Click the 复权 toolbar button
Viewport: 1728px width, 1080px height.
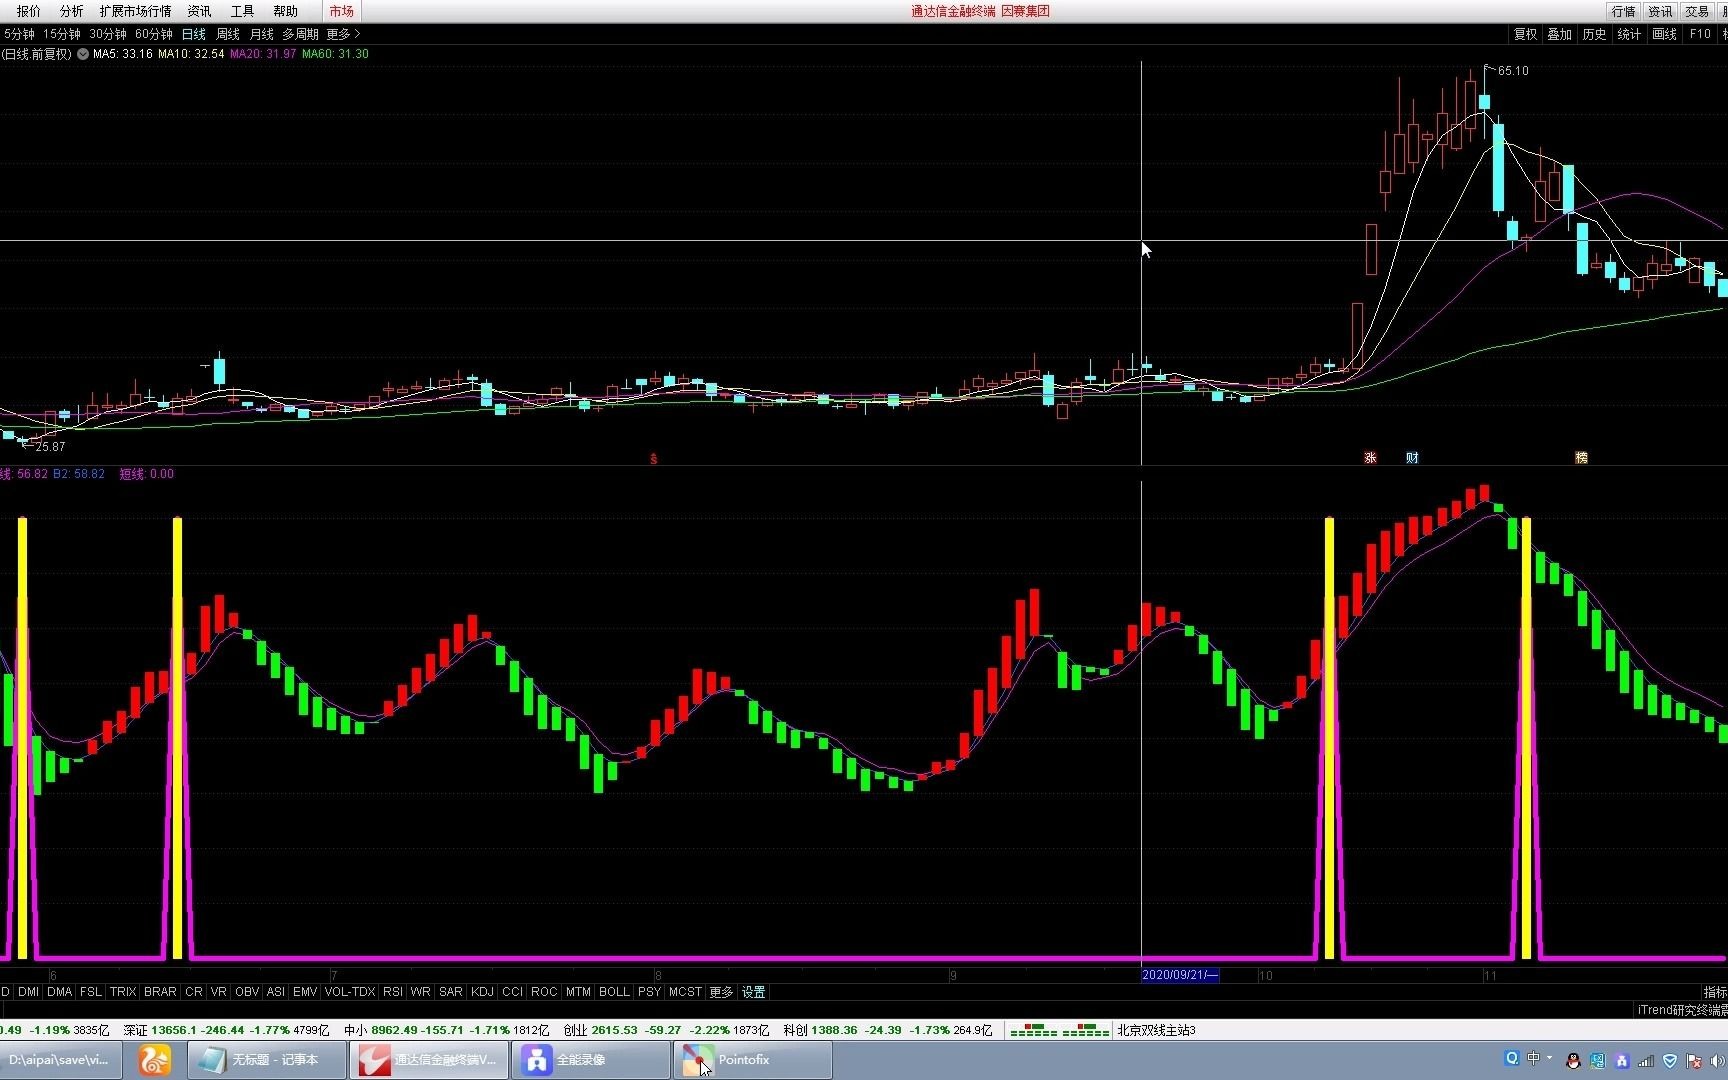click(x=1525, y=34)
